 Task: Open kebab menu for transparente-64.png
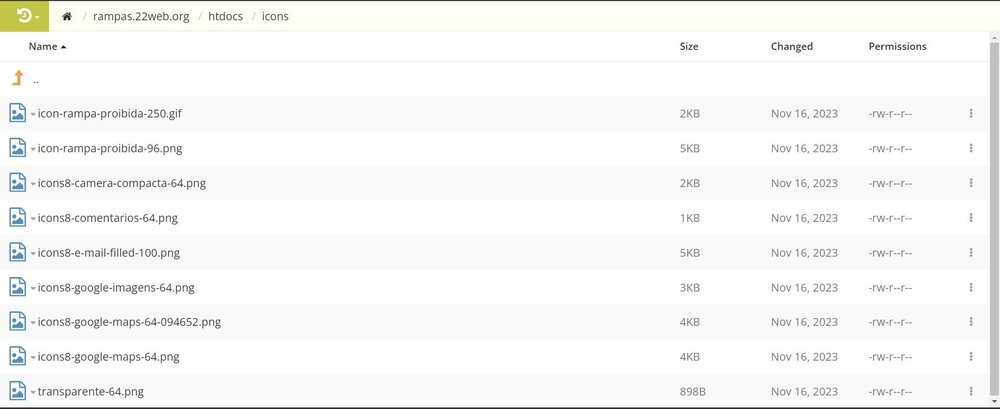[971, 391]
